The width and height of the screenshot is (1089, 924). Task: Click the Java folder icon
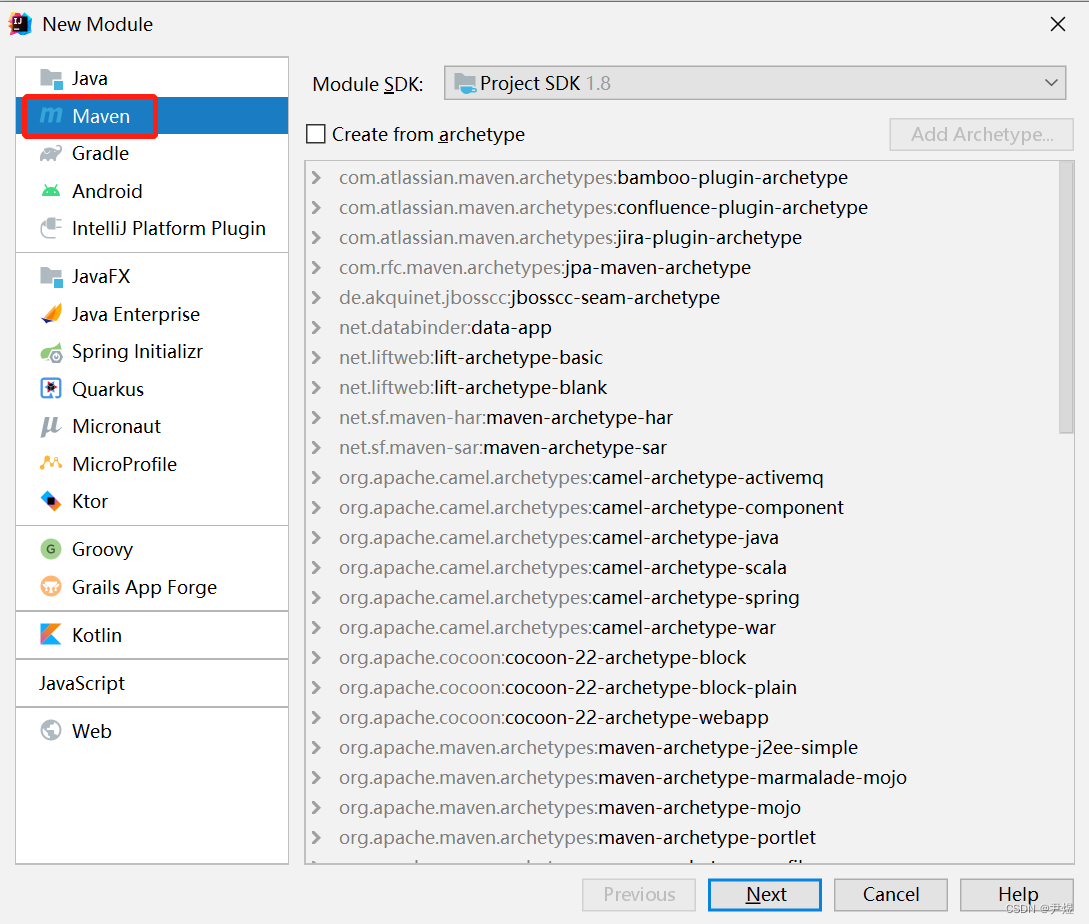[51, 79]
